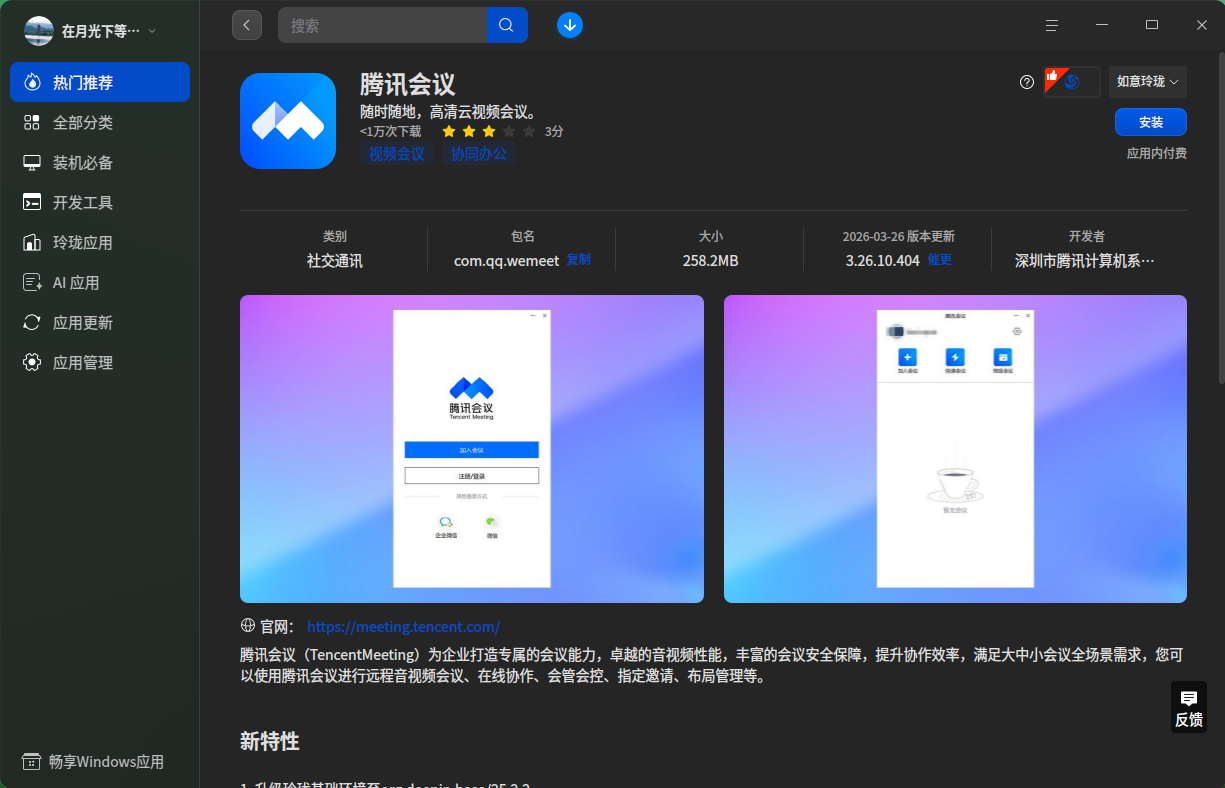Select 热门推荐 in the sidebar

[100, 82]
